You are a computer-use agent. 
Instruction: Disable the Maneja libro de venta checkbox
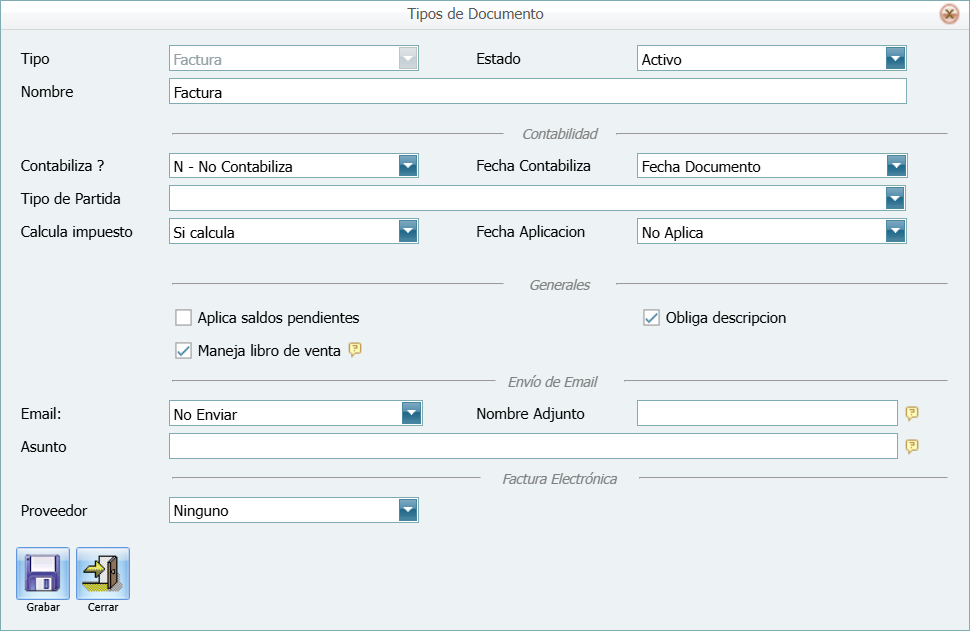[x=183, y=350]
